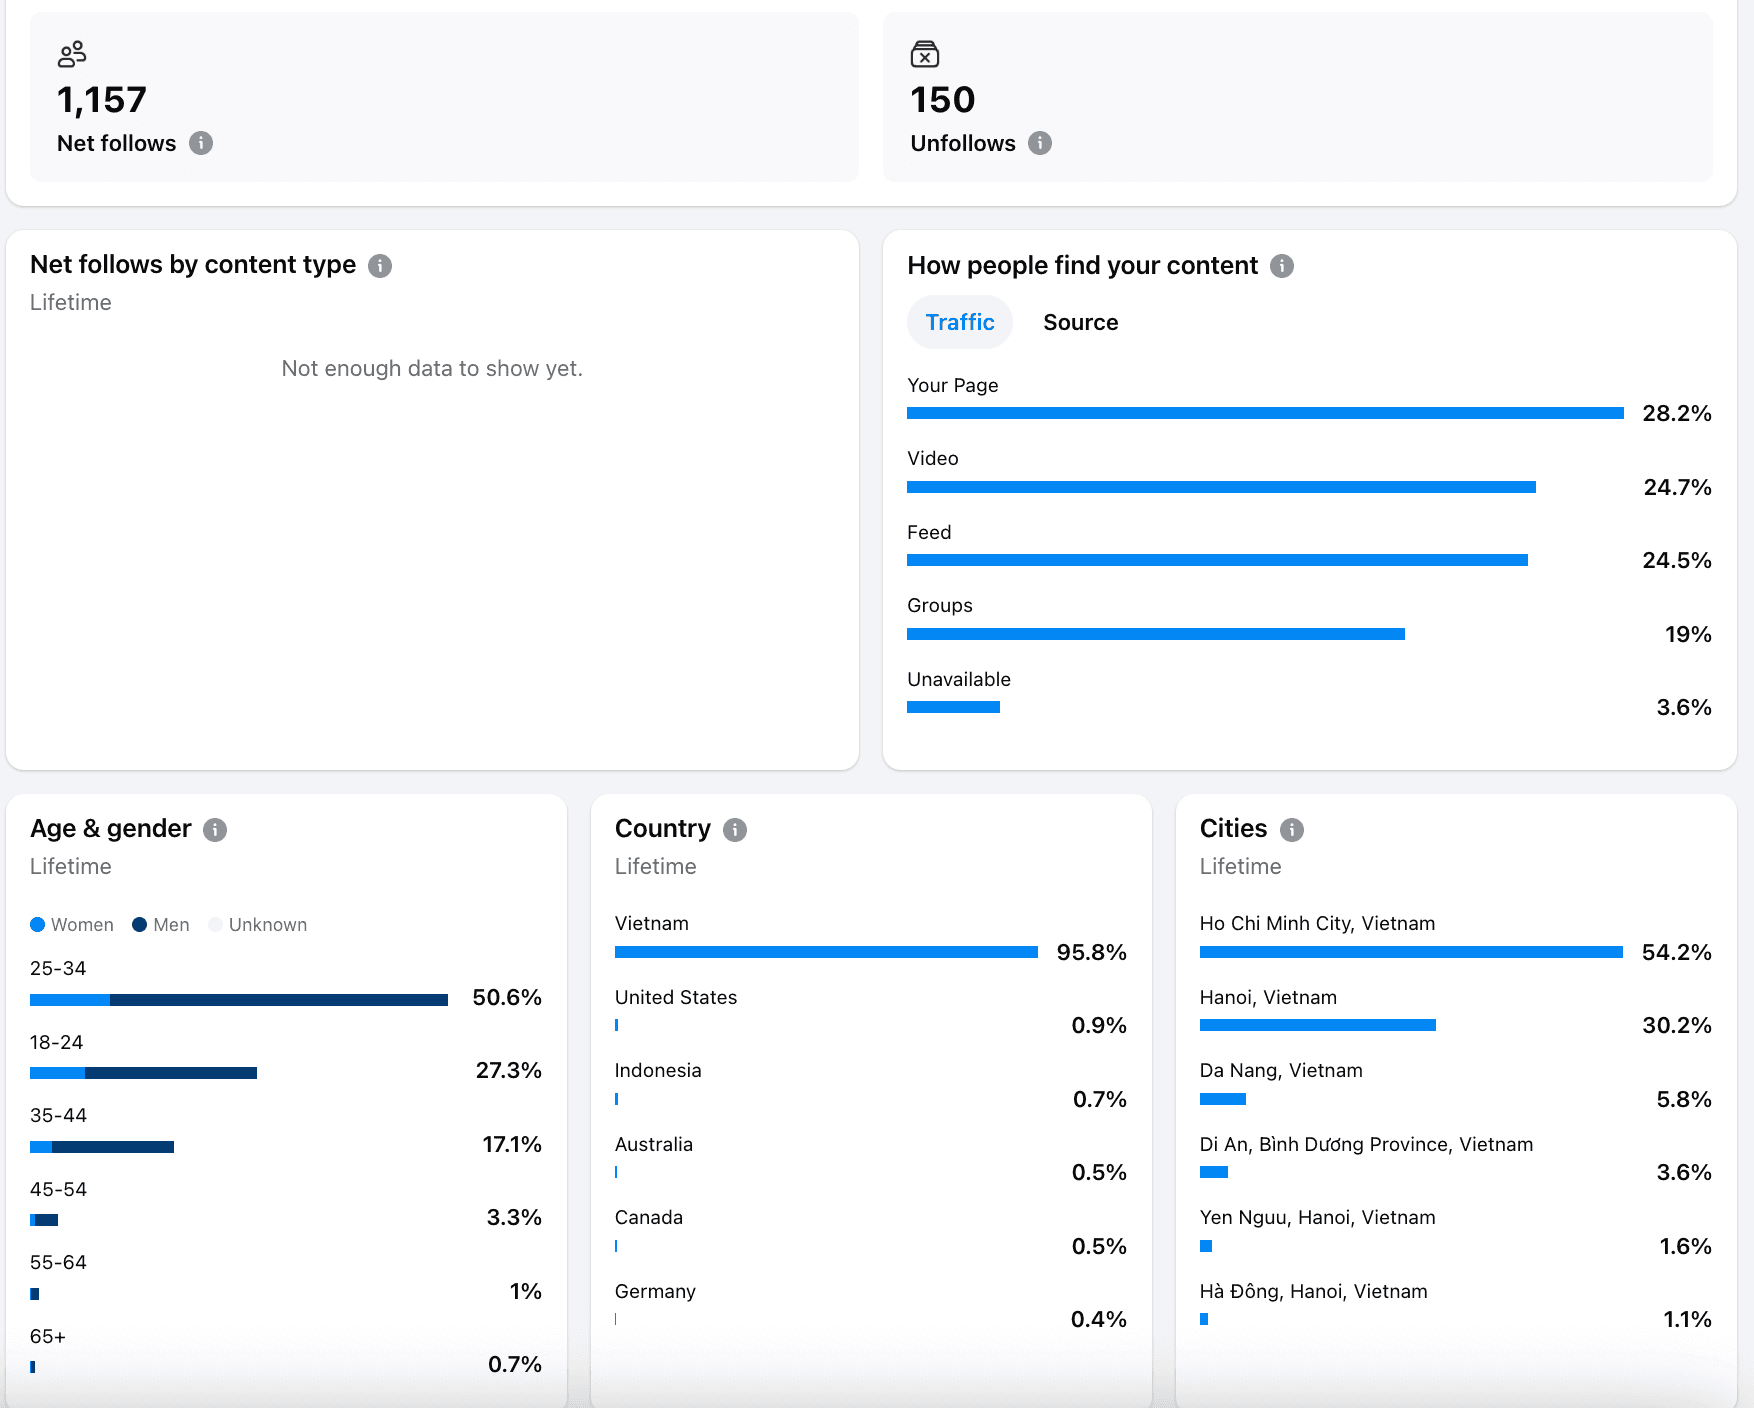Click the Net follows people icon
Screen dimensions: 1754x1408
[70, 54]
